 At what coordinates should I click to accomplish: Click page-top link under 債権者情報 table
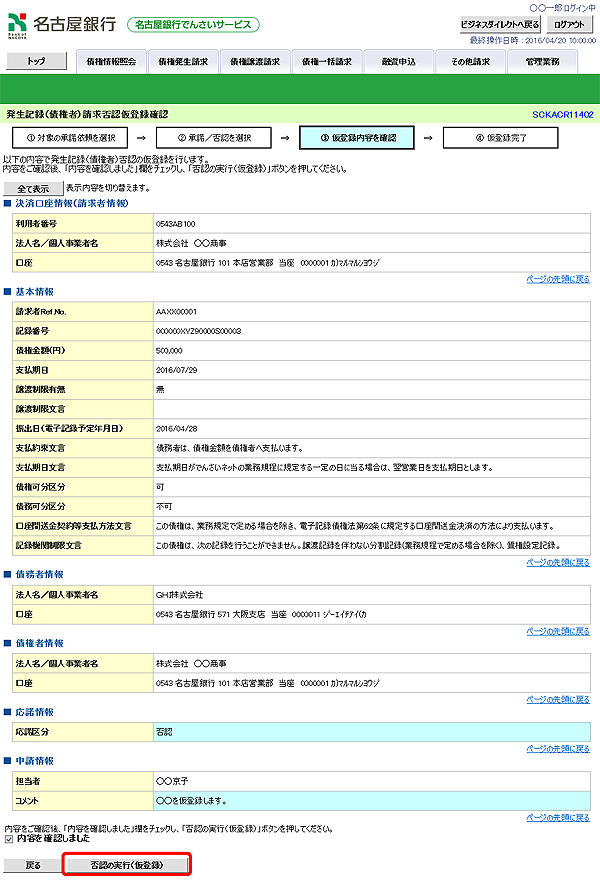(x=558, y=700)
